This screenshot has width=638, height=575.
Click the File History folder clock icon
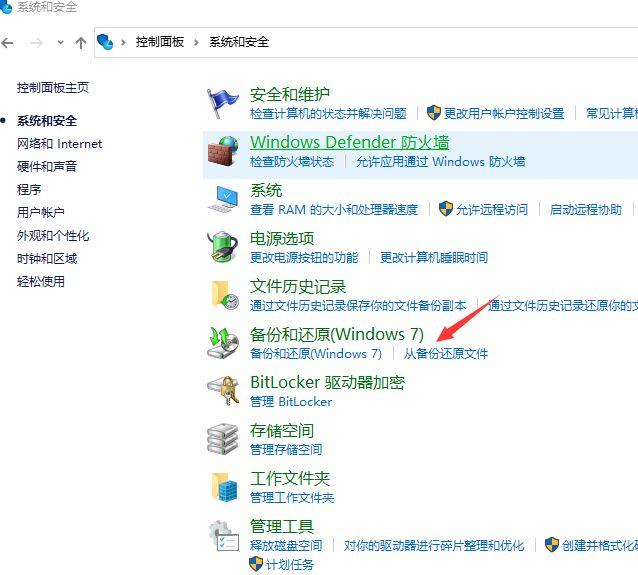(225, 295)
